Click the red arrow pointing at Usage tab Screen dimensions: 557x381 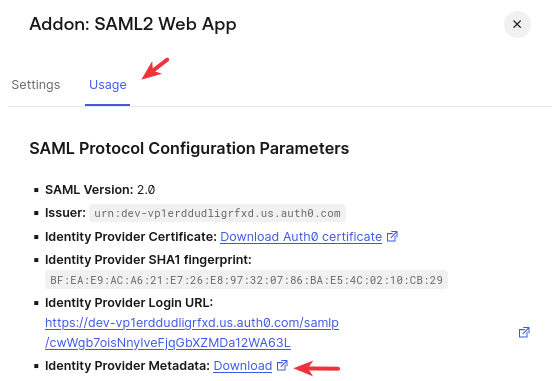click(x=155, y=69)
